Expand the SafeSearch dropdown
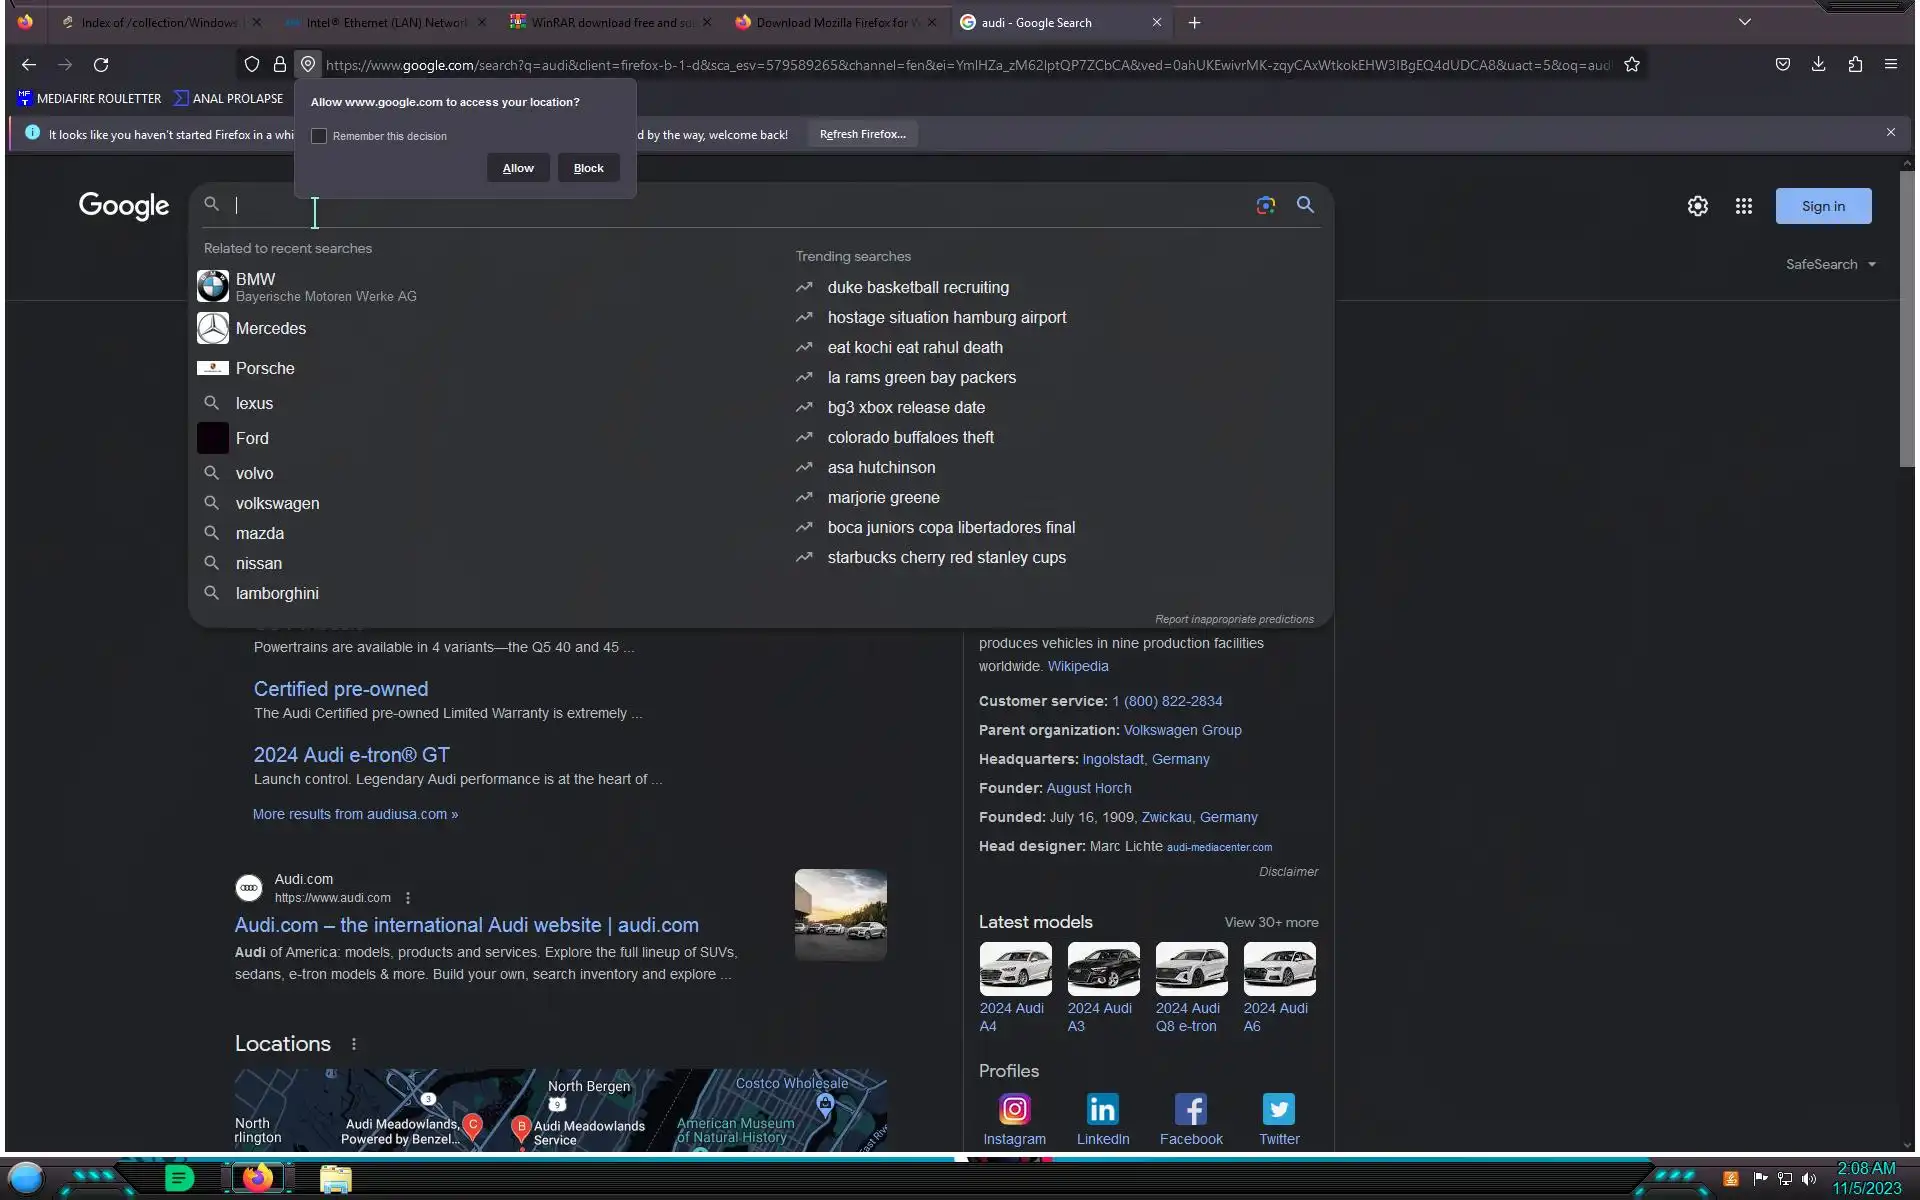 point(1831,264)
